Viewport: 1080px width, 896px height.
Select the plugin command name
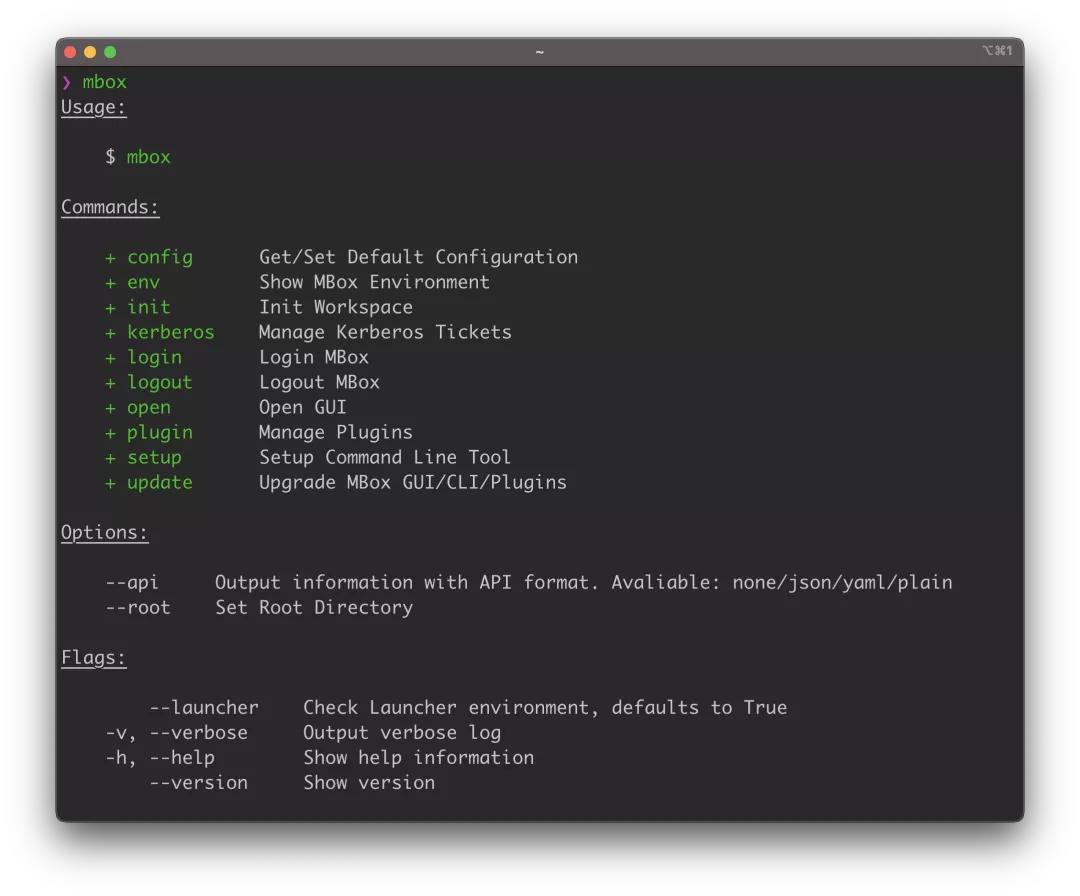click(159, 433)
